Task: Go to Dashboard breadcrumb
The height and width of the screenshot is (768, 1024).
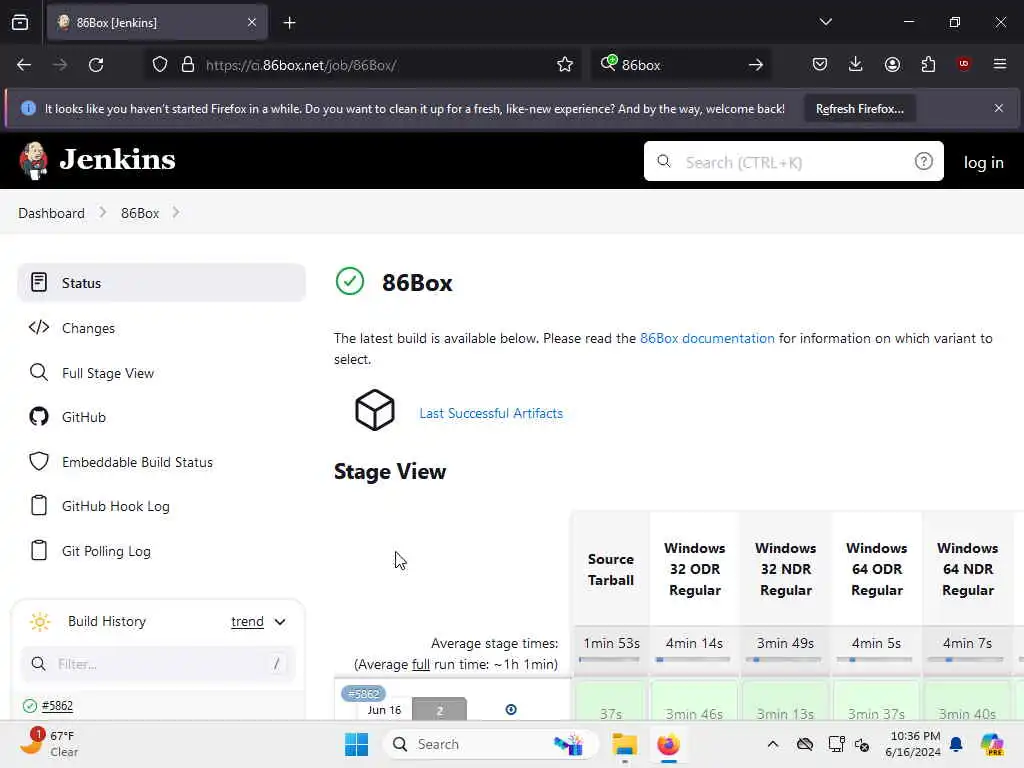Action: pyautogui.click(x=52, y=213)
